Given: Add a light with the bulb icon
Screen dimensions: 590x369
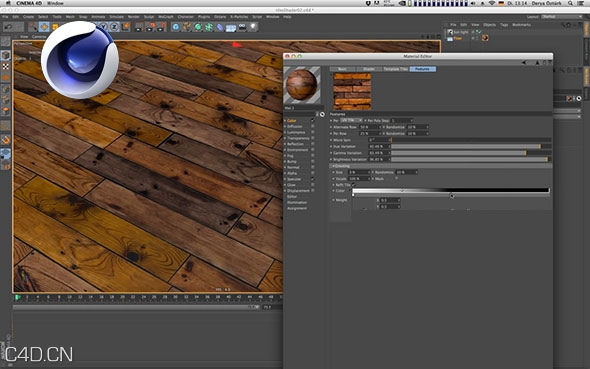Looking at the screenshot, I should 253,27.
